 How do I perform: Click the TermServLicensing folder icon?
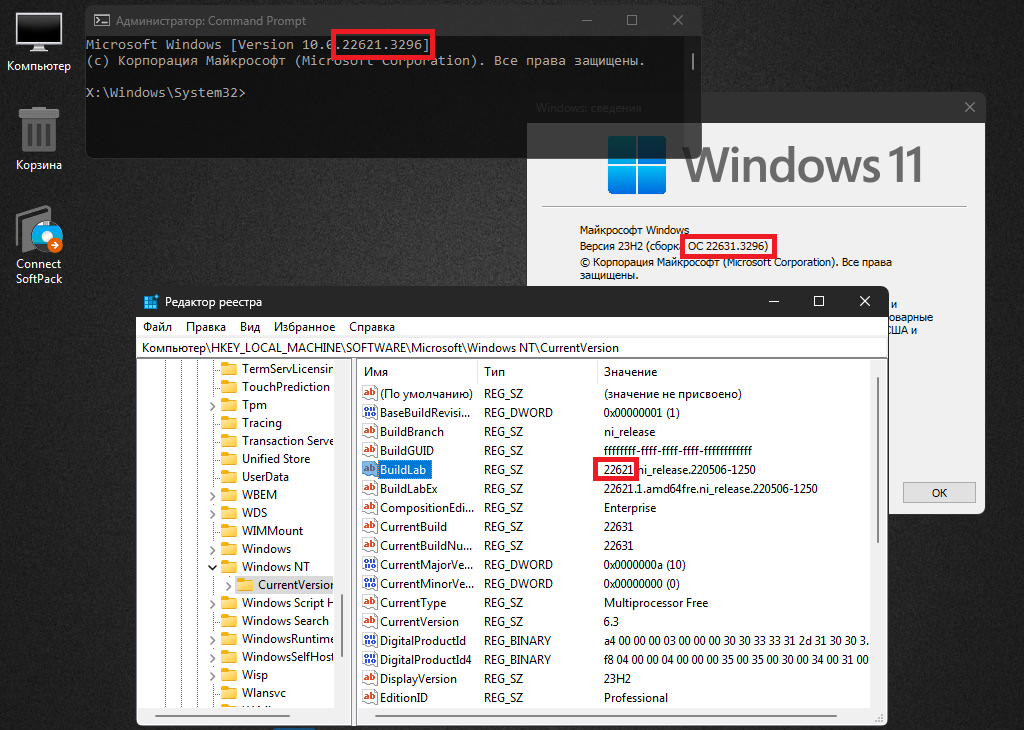pos(229,369)
